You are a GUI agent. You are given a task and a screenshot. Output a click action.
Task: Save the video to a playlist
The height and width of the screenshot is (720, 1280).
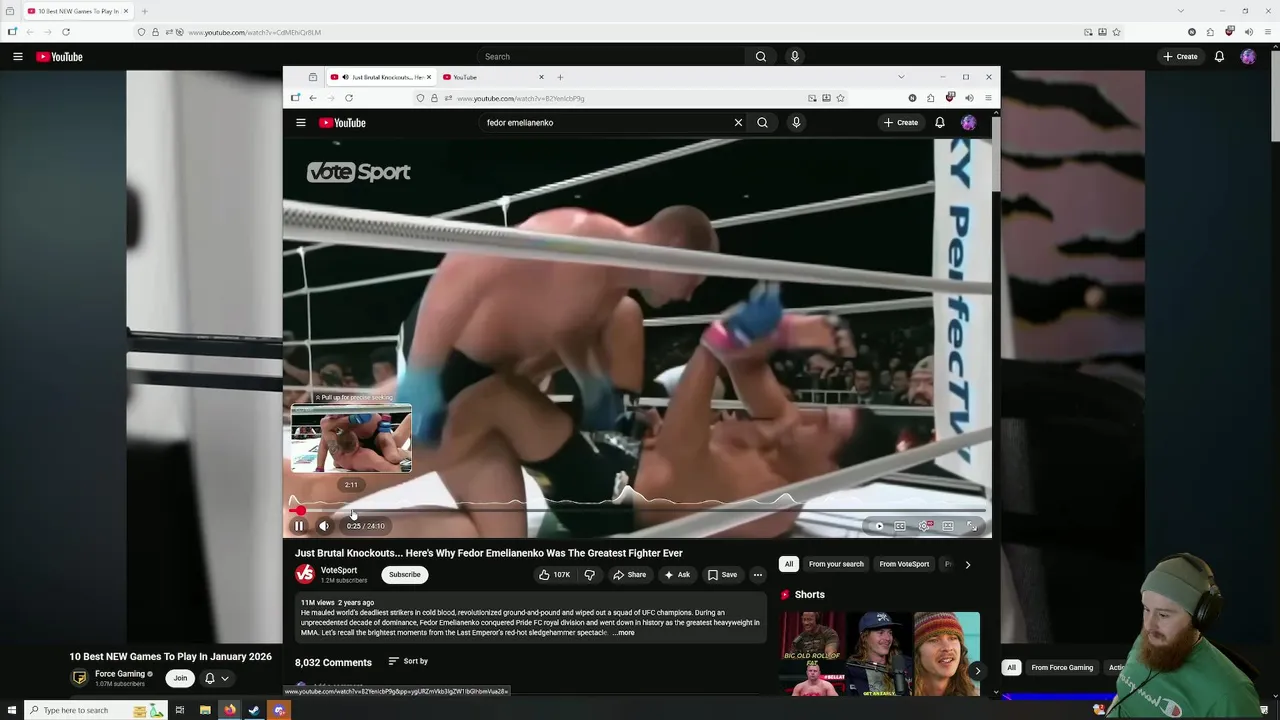(722, 575)
